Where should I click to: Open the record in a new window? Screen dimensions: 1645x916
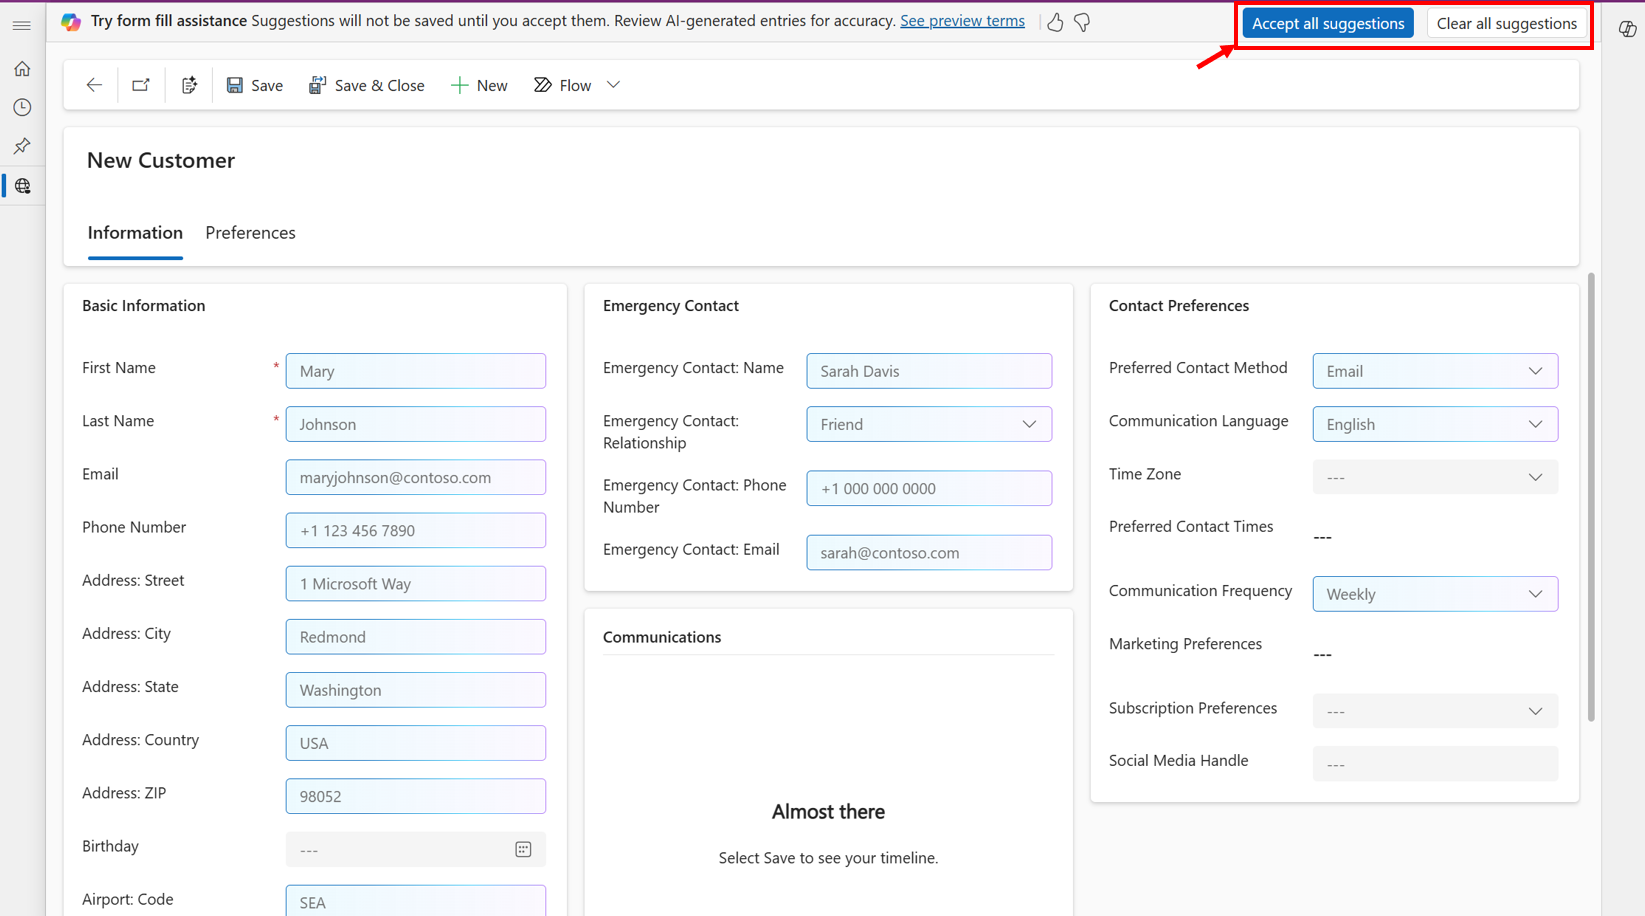[x=140, y=84]
